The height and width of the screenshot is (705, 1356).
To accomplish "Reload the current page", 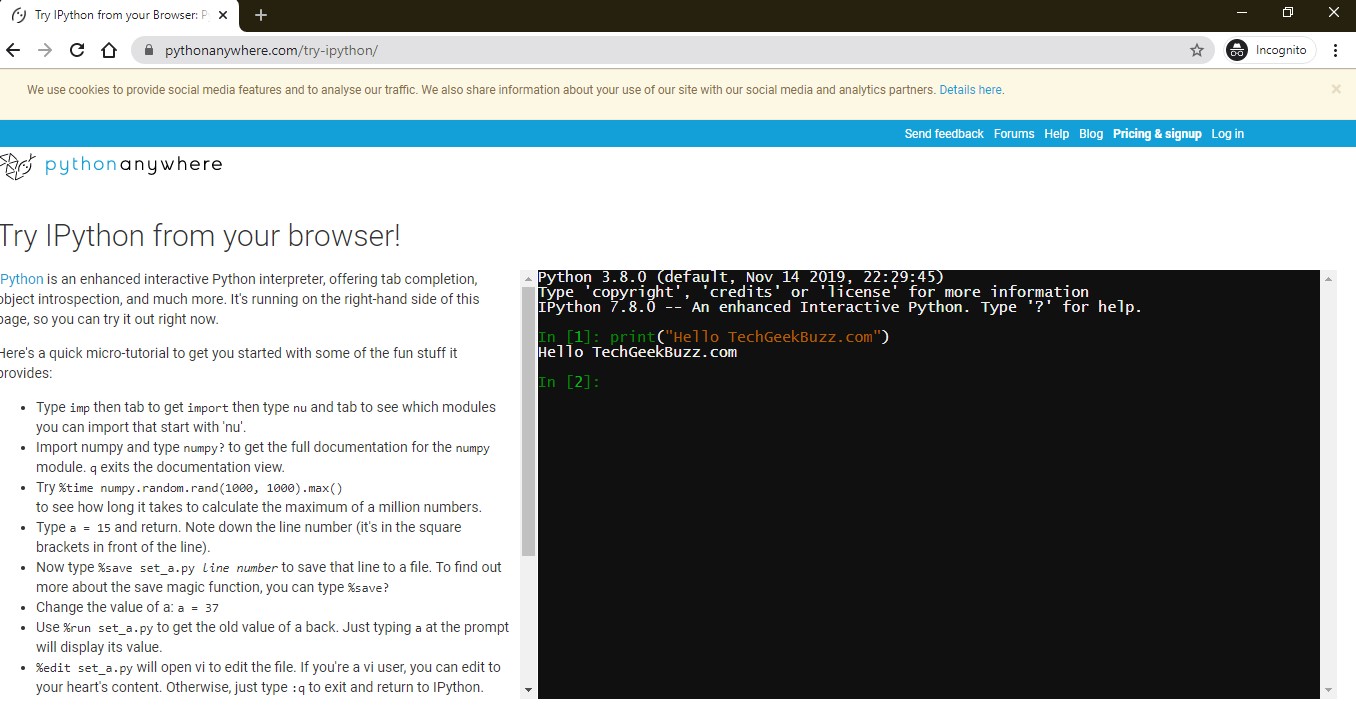I will tap(77, 50).
